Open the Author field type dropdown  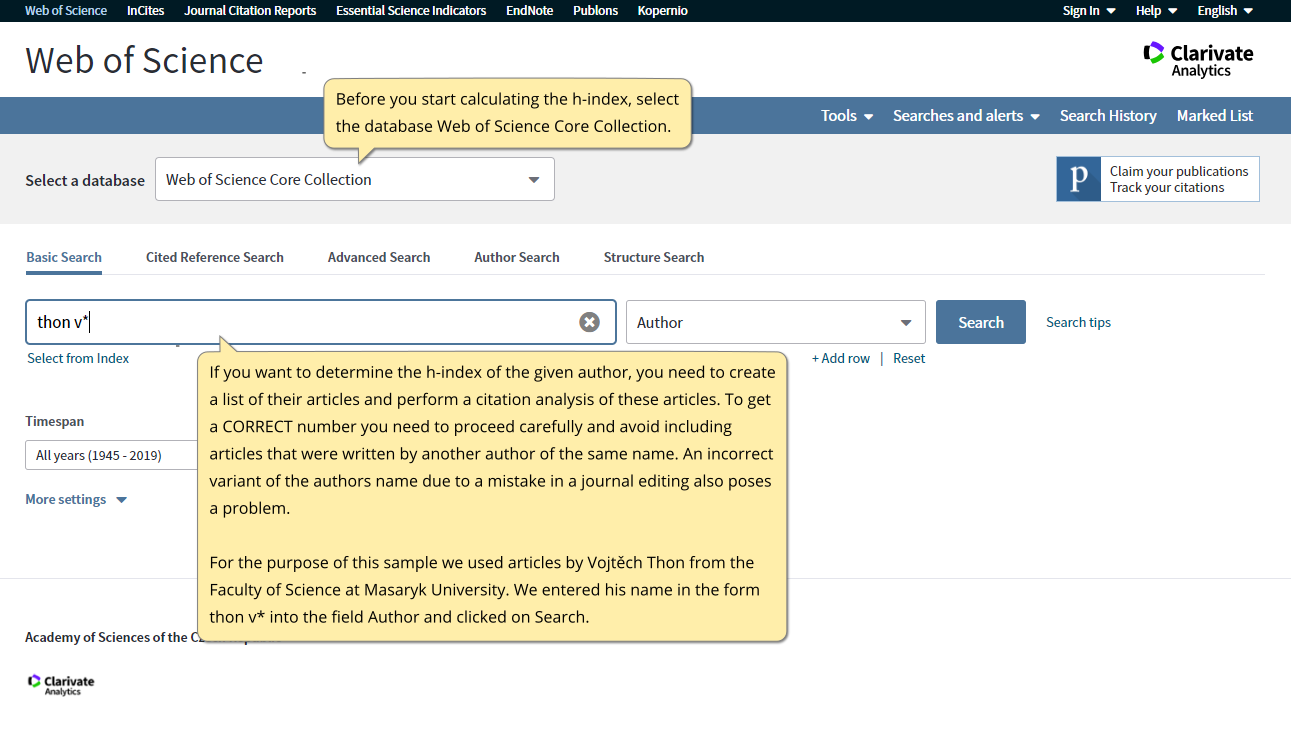point(776,322)
